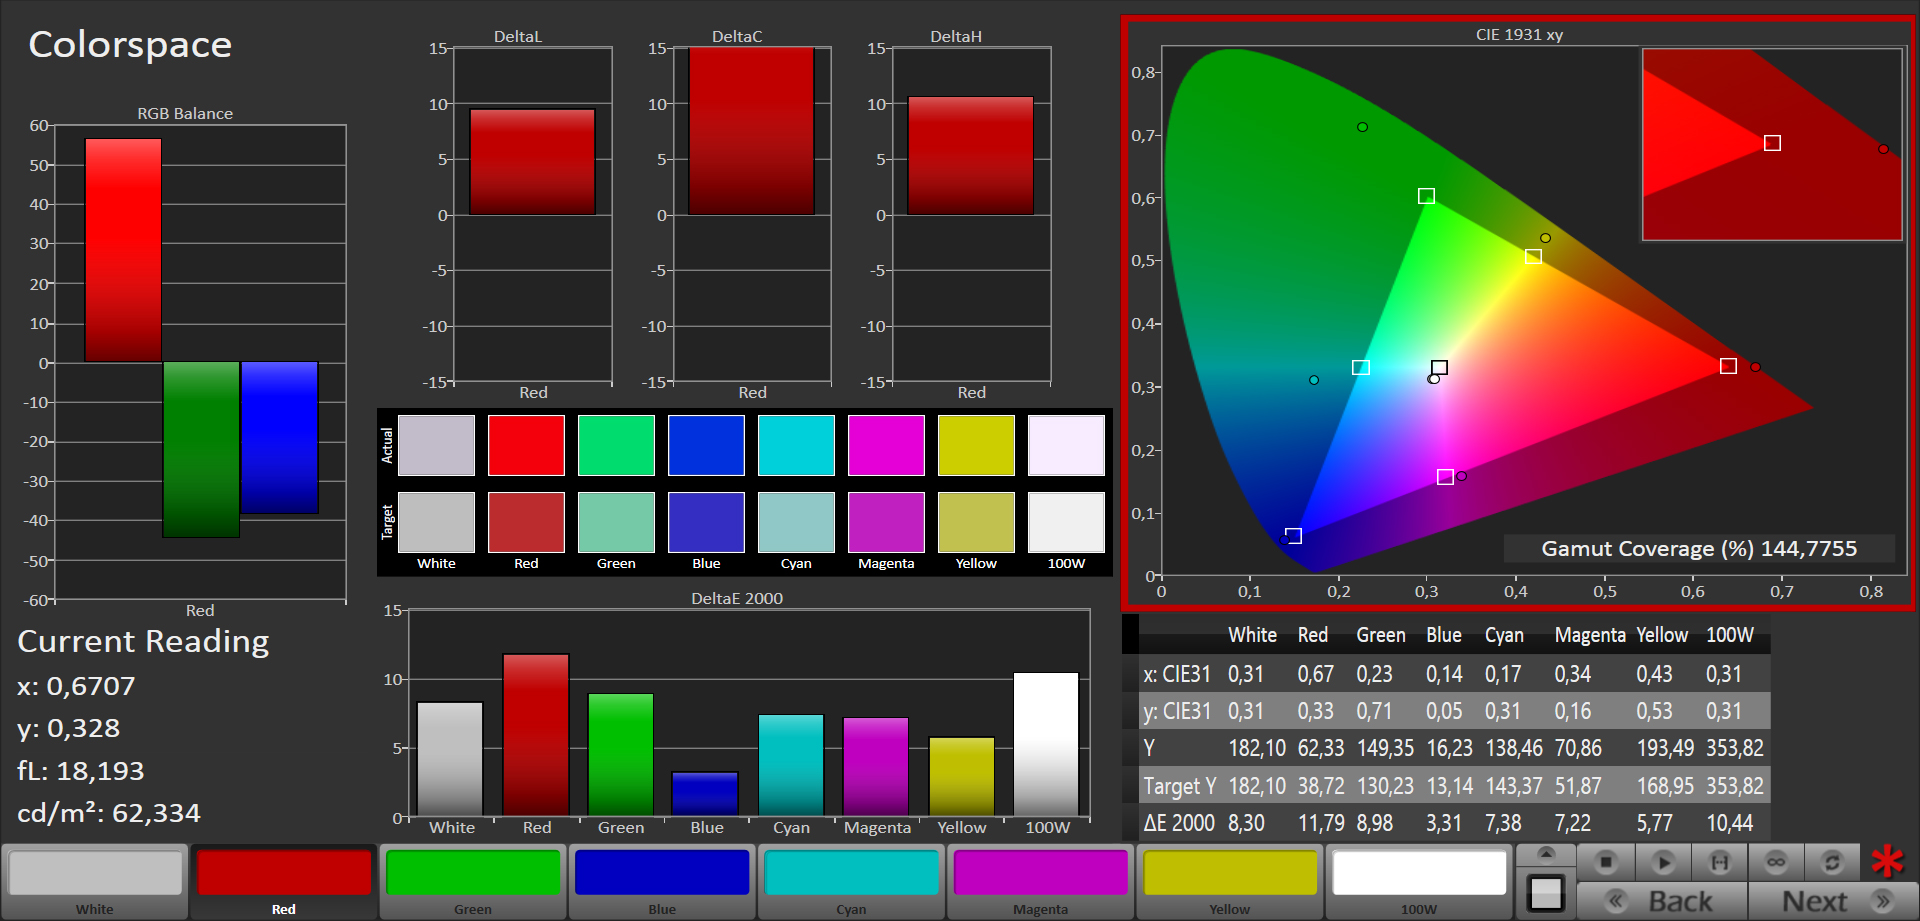Screen dimensions: 1920x921
Task: Click the Gamut Coverage (%) 144,7755 label
Action: click(x=1699, y=548)
